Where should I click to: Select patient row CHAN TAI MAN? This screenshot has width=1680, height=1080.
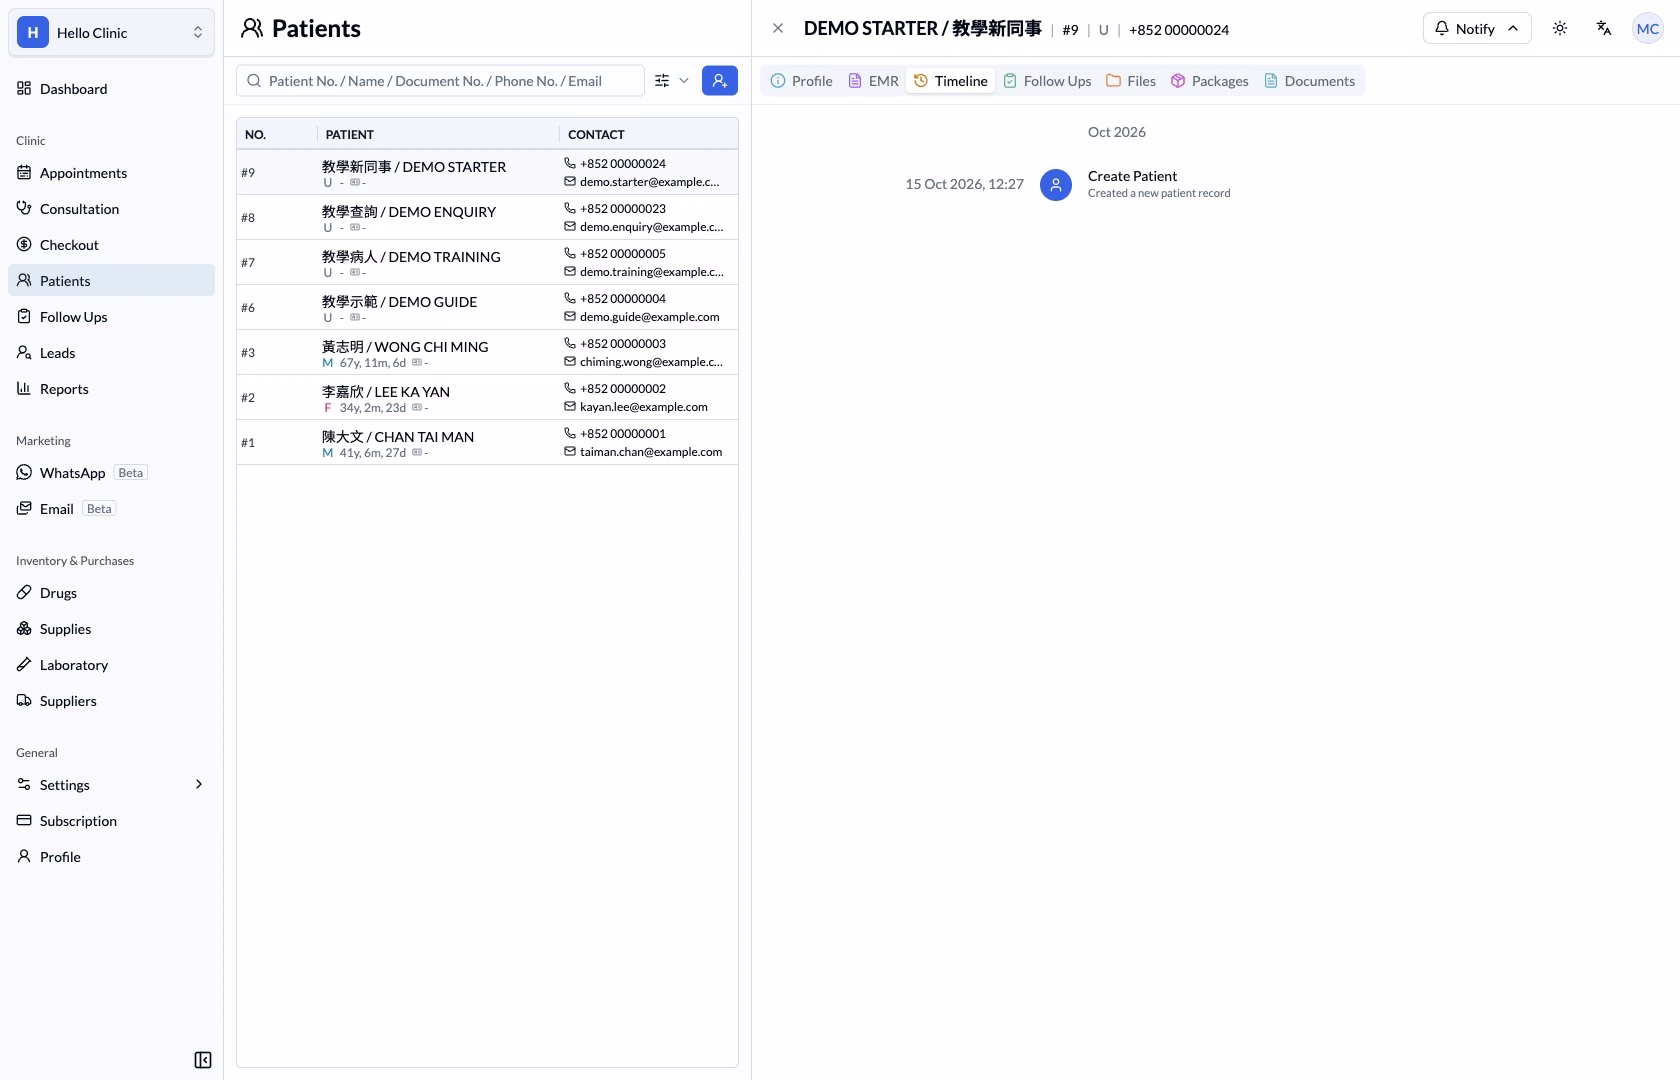click(x=487, y=443)
